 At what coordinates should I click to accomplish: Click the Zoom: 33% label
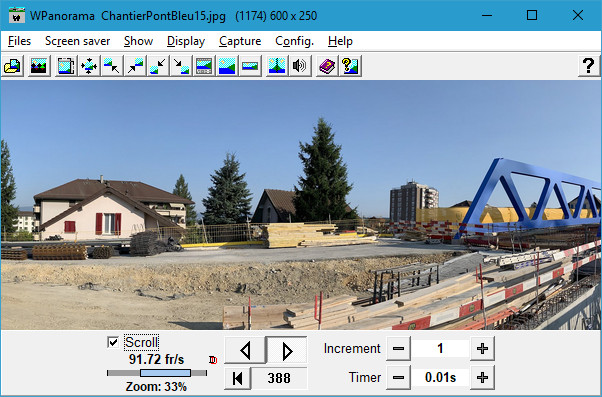(x=156, y=386)
